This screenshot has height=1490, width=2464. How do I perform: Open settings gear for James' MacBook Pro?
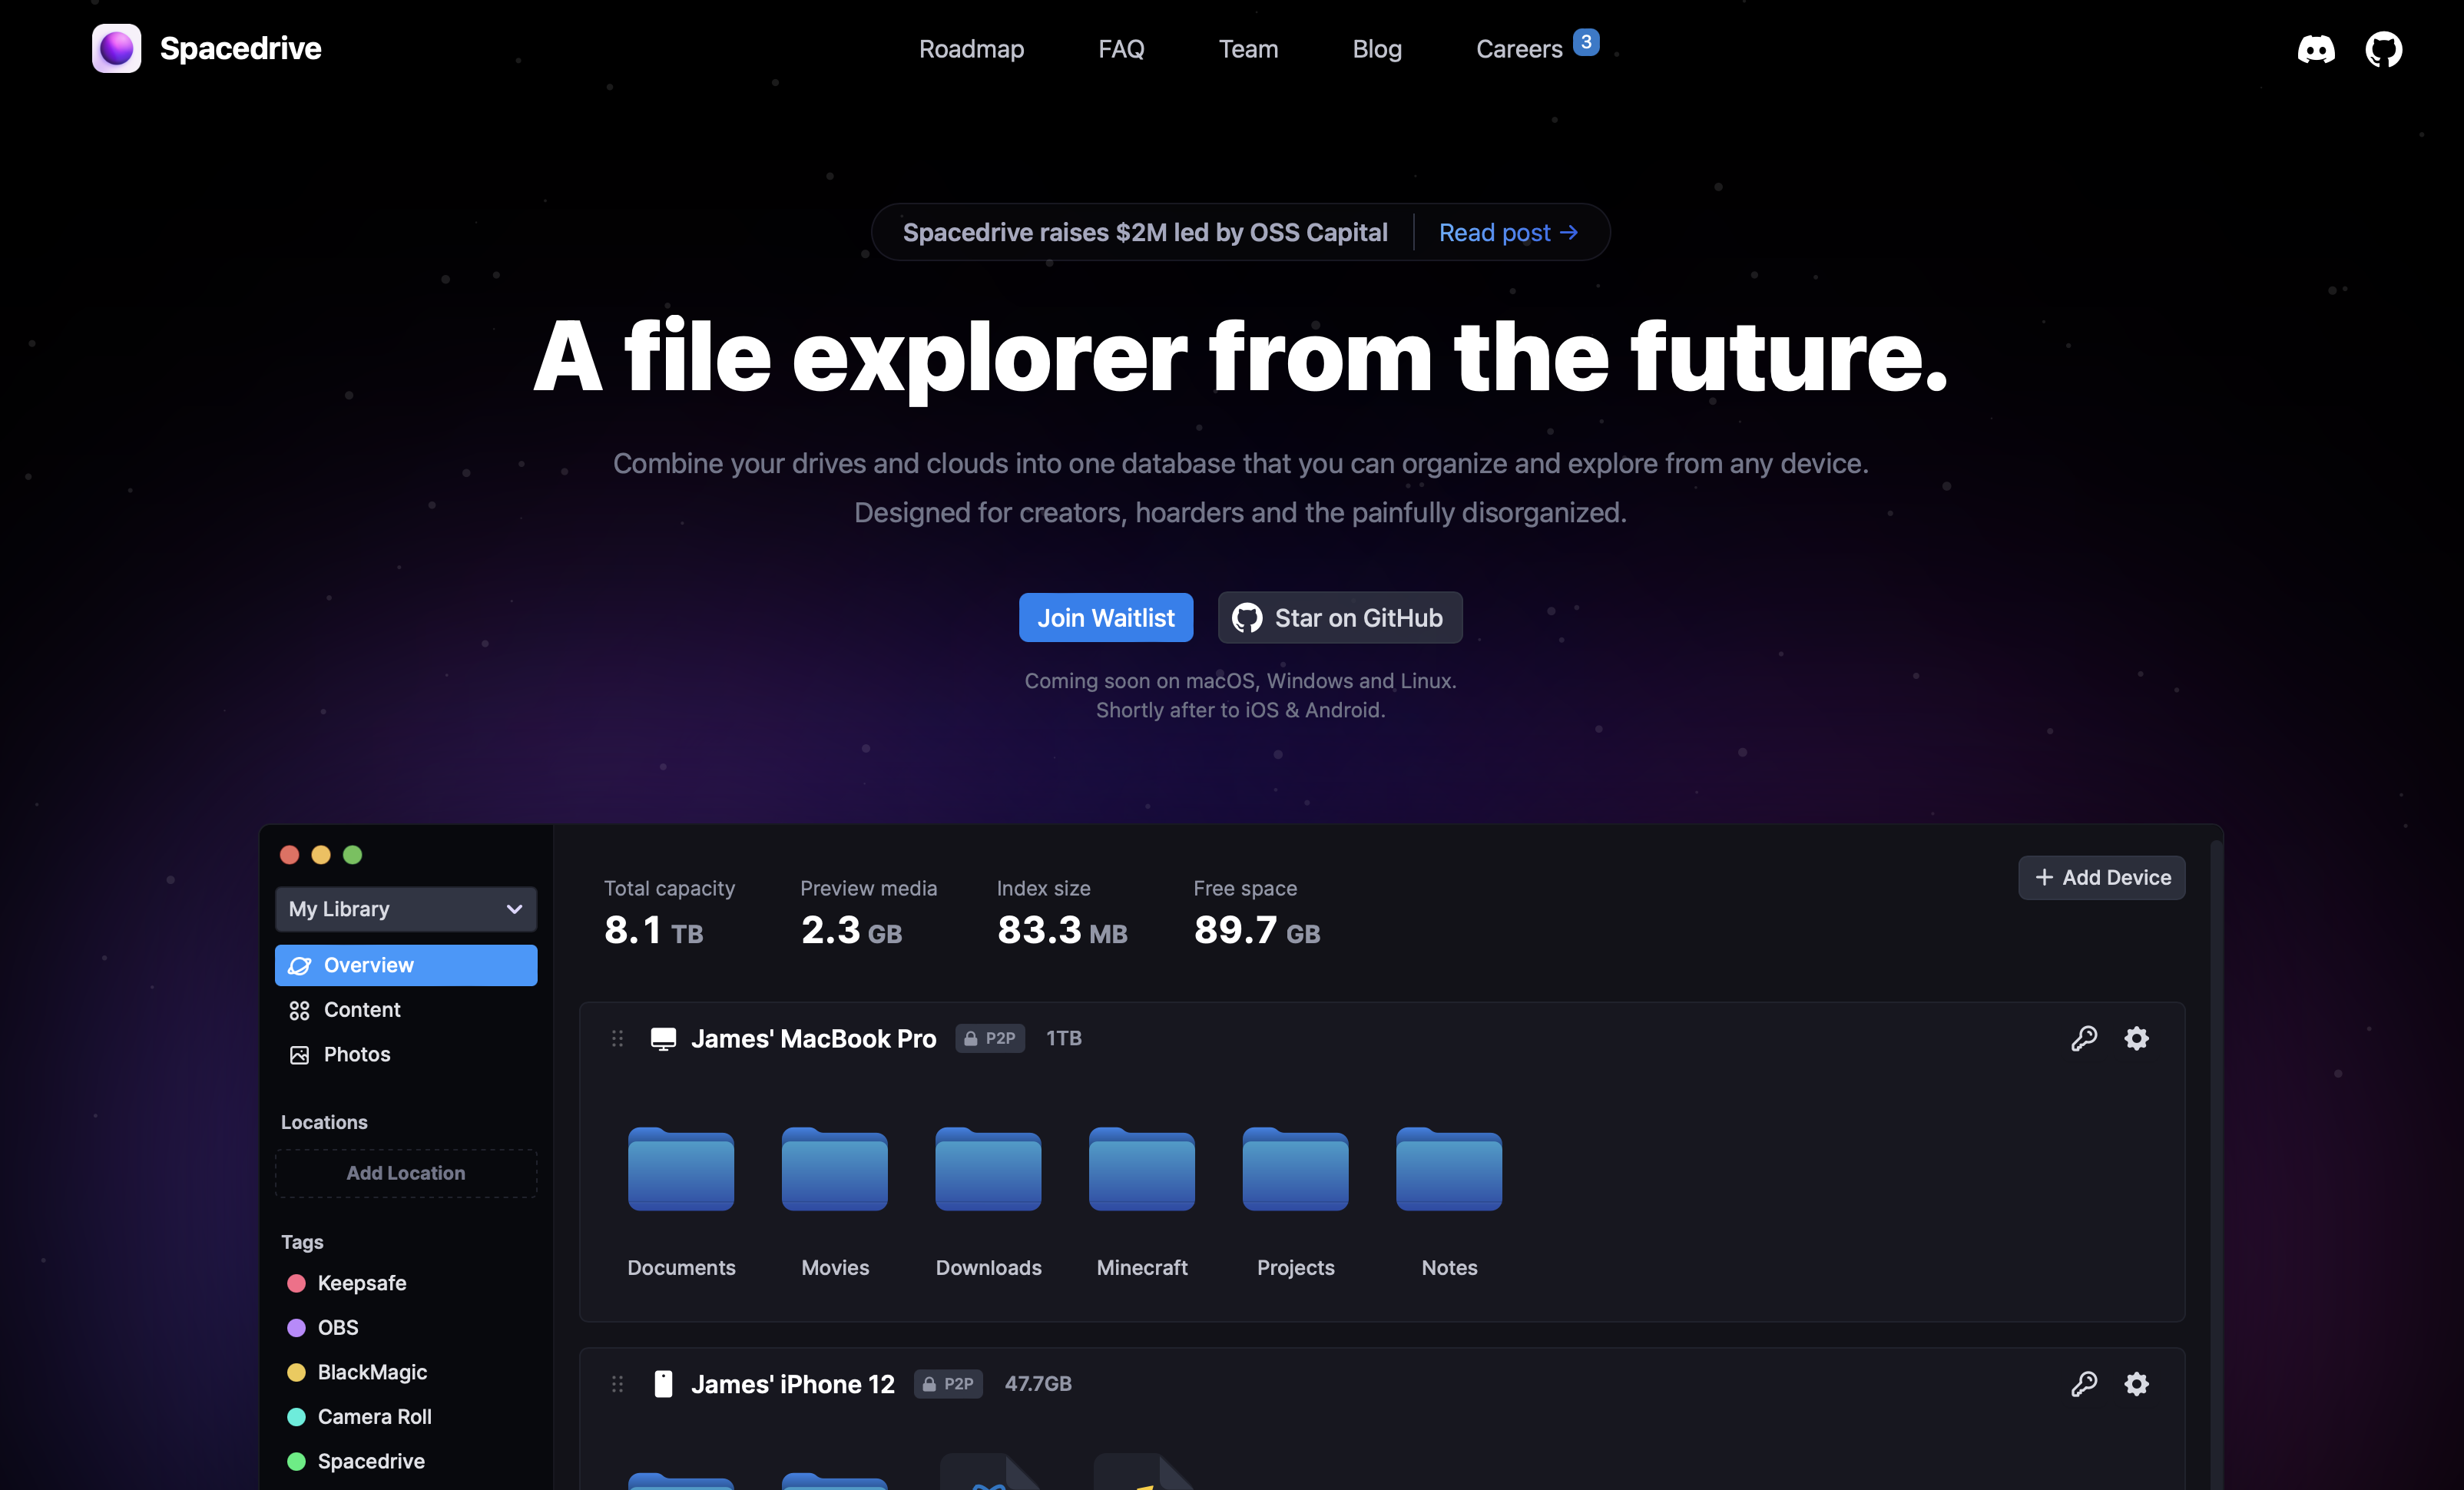[x=2136, y=1038]
